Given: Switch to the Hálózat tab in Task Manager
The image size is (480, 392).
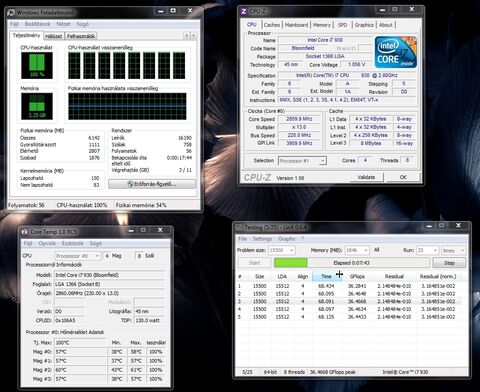Looking at the screenshot, I should click(x=53, y=36).
